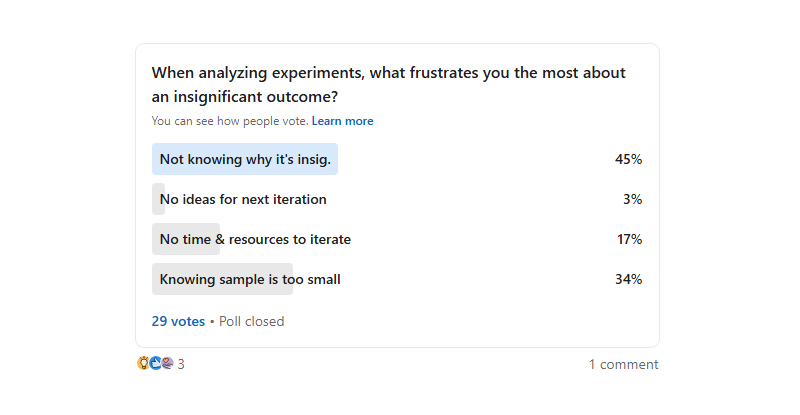
Task: Open the reactions count of 3
Action: pos(181,364)
